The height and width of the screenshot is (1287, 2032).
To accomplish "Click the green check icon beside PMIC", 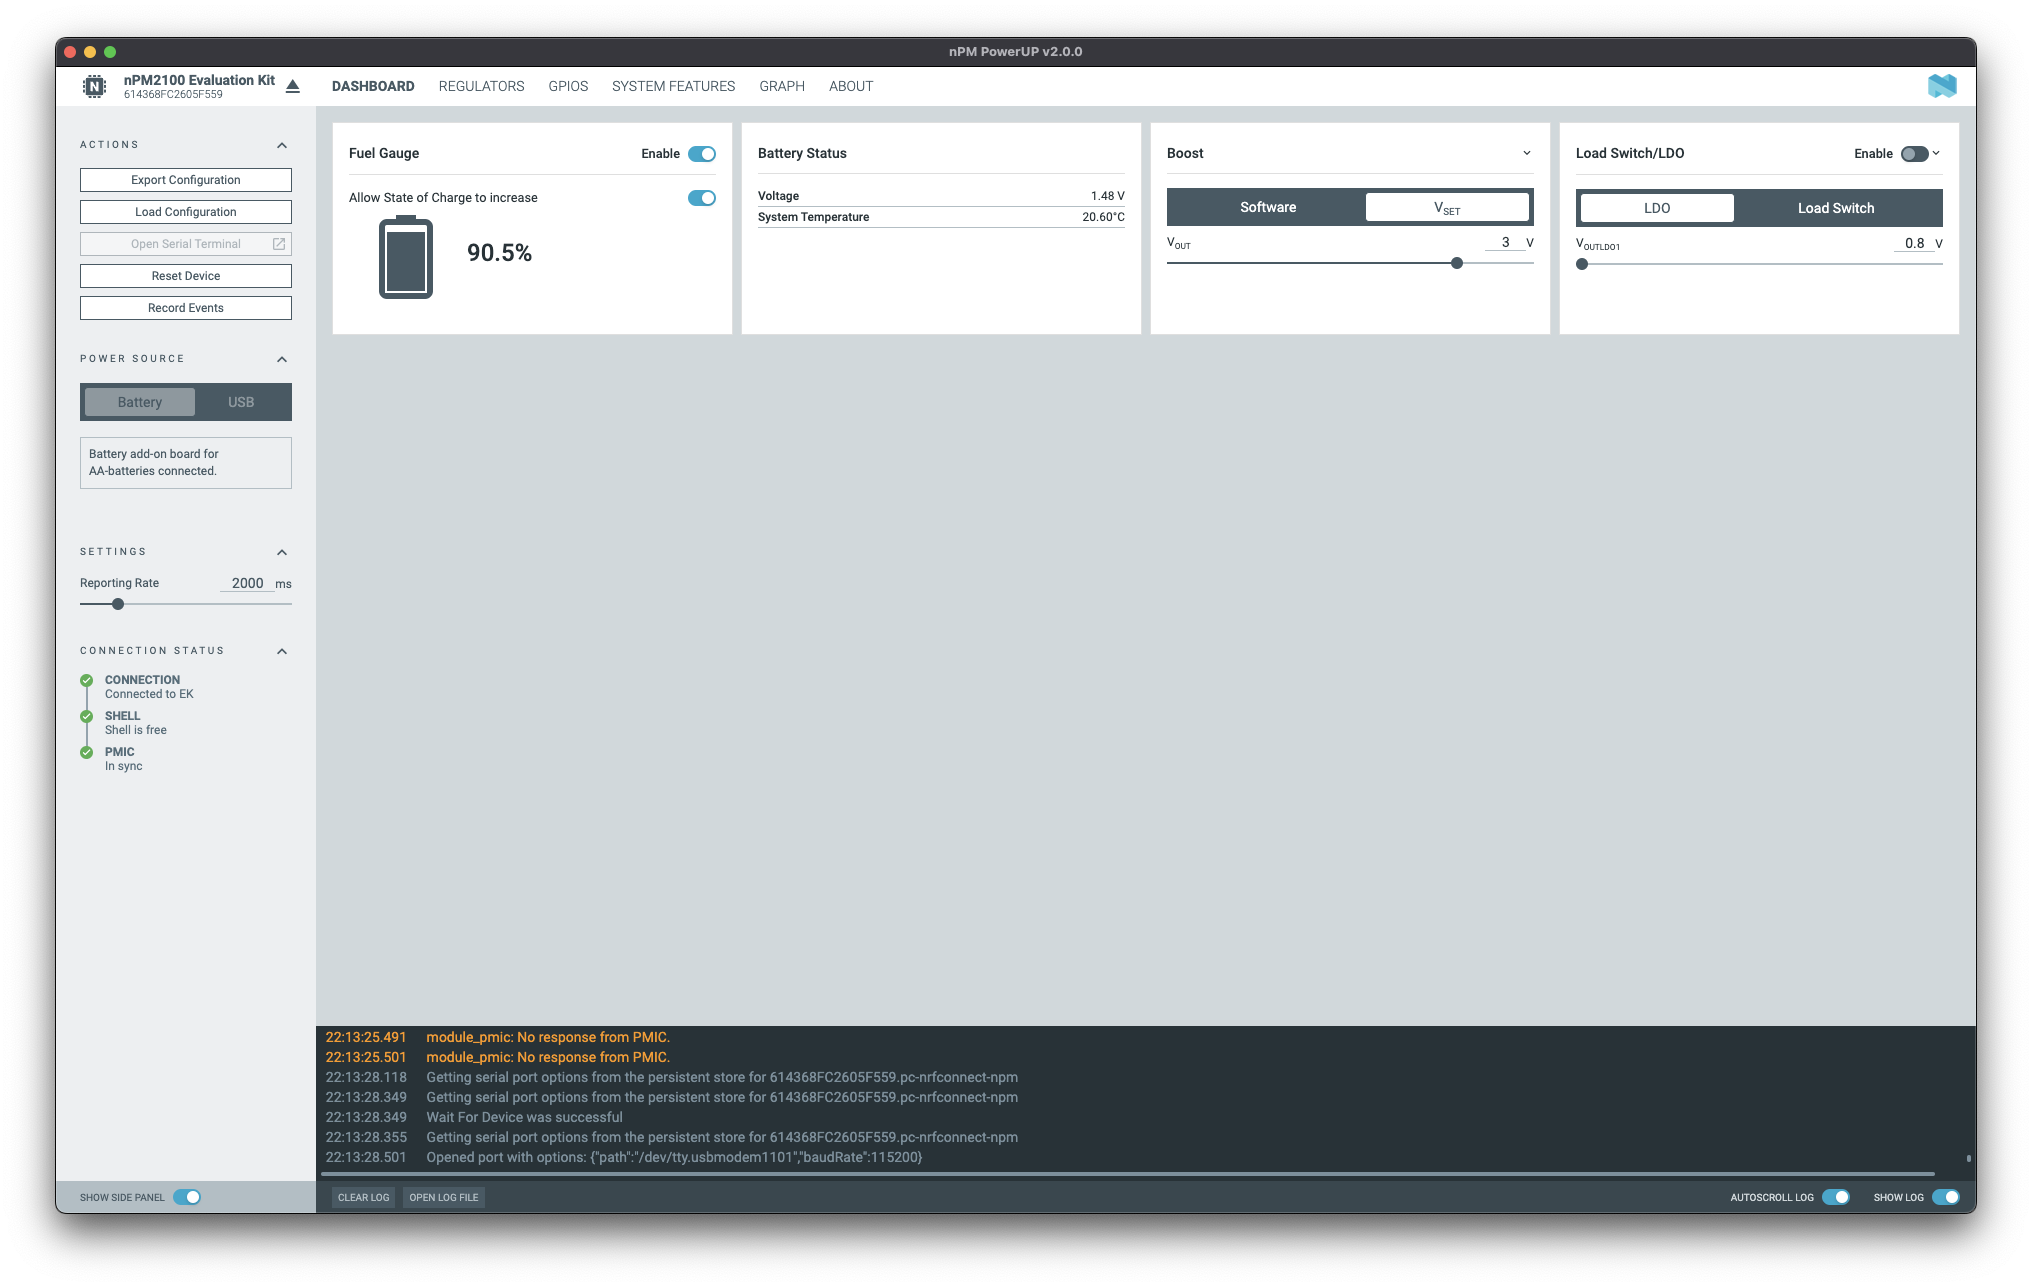I will tap(87, 751).
